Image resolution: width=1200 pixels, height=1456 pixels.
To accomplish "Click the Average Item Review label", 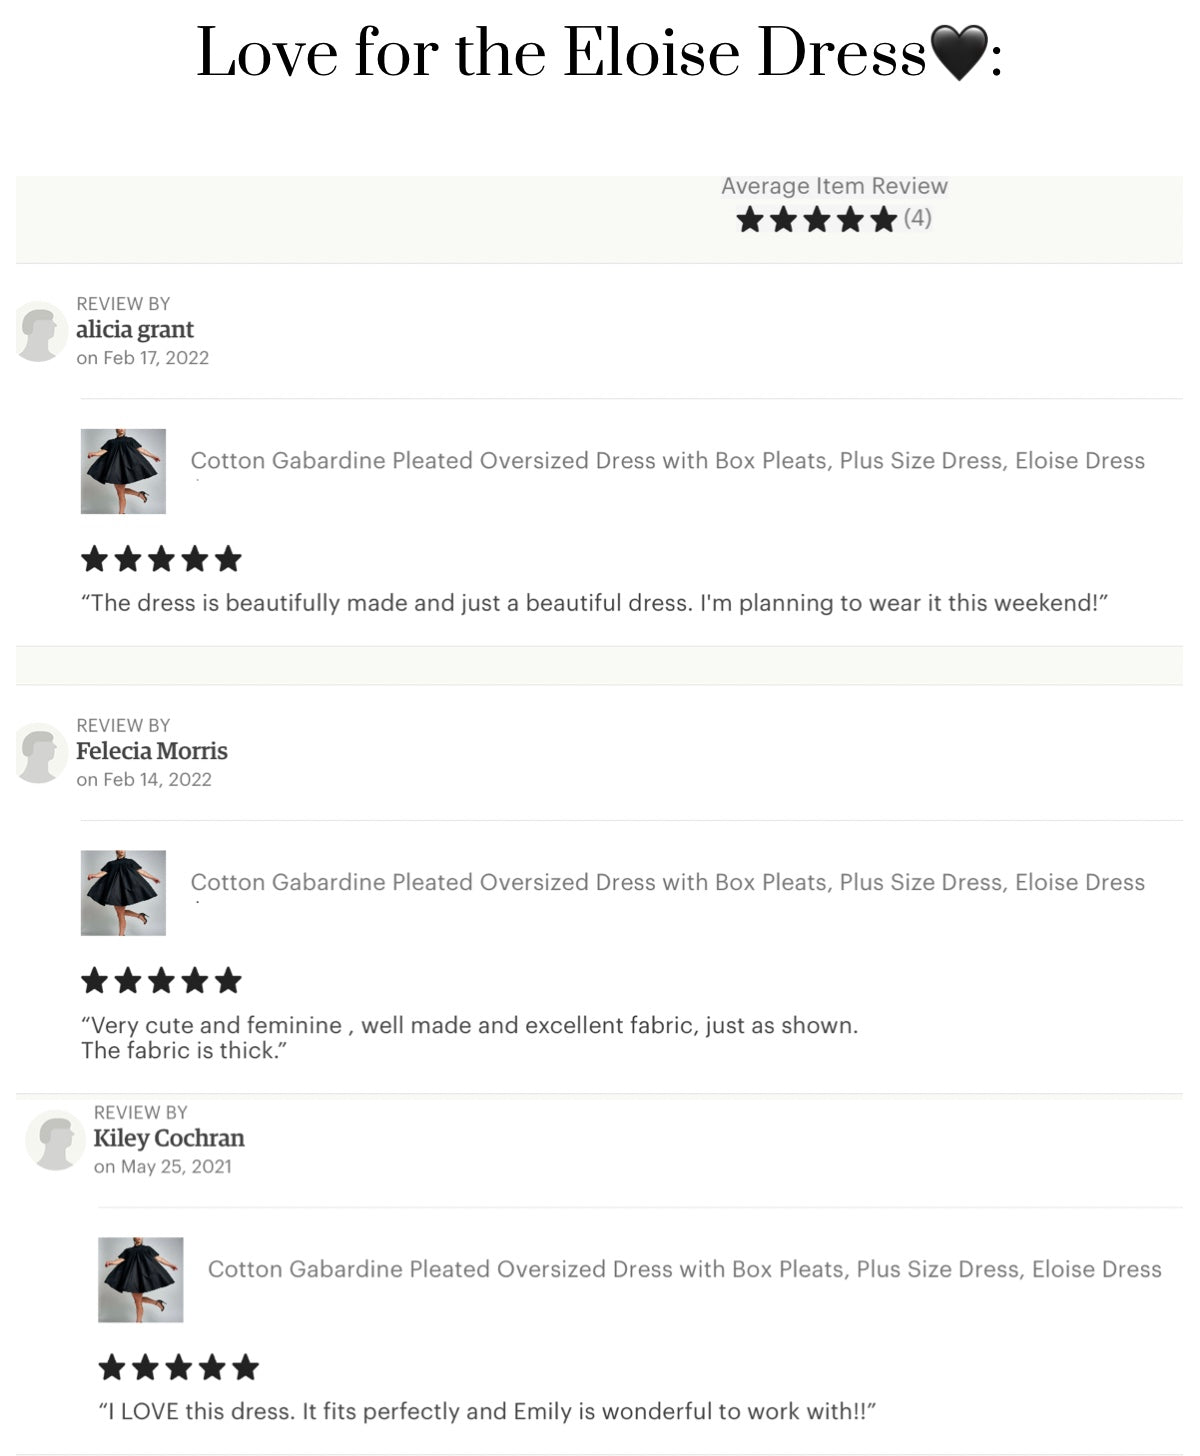I will 834,186.
